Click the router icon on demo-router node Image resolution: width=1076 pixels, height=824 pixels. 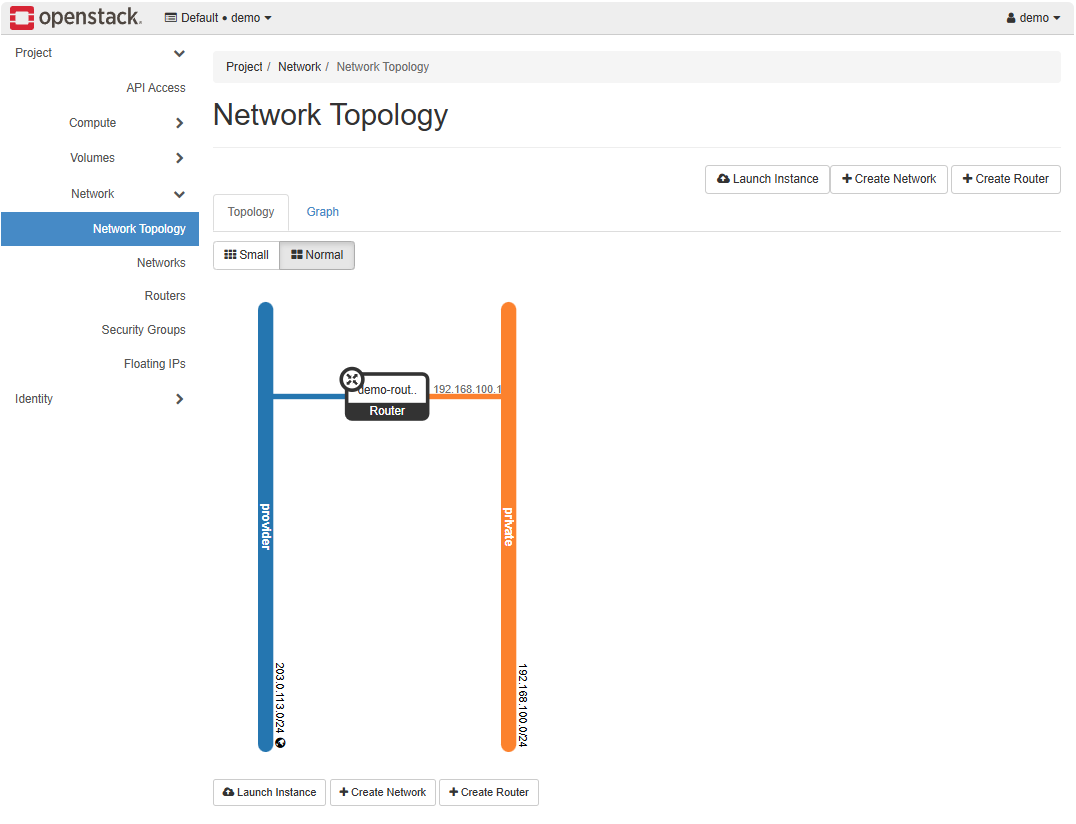(x=351, y=379)
